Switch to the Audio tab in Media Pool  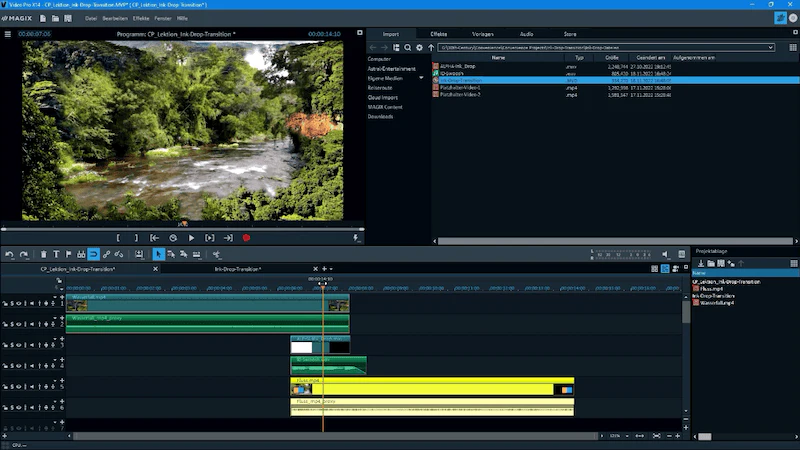coord(527,34)
